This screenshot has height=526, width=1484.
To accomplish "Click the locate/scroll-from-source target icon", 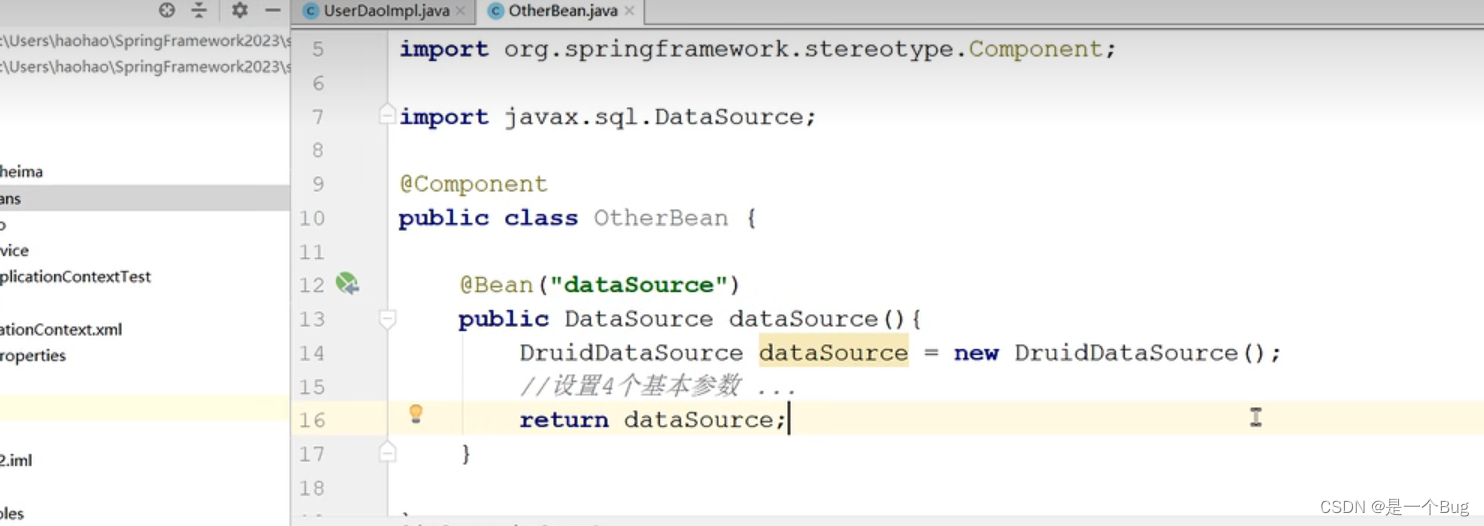I will pos(167,11).
